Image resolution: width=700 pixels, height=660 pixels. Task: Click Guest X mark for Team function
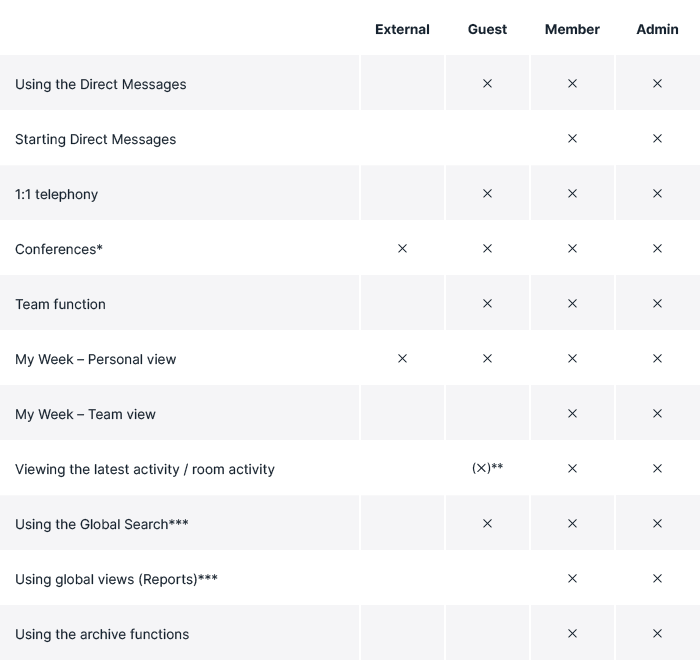click(487, 304)
